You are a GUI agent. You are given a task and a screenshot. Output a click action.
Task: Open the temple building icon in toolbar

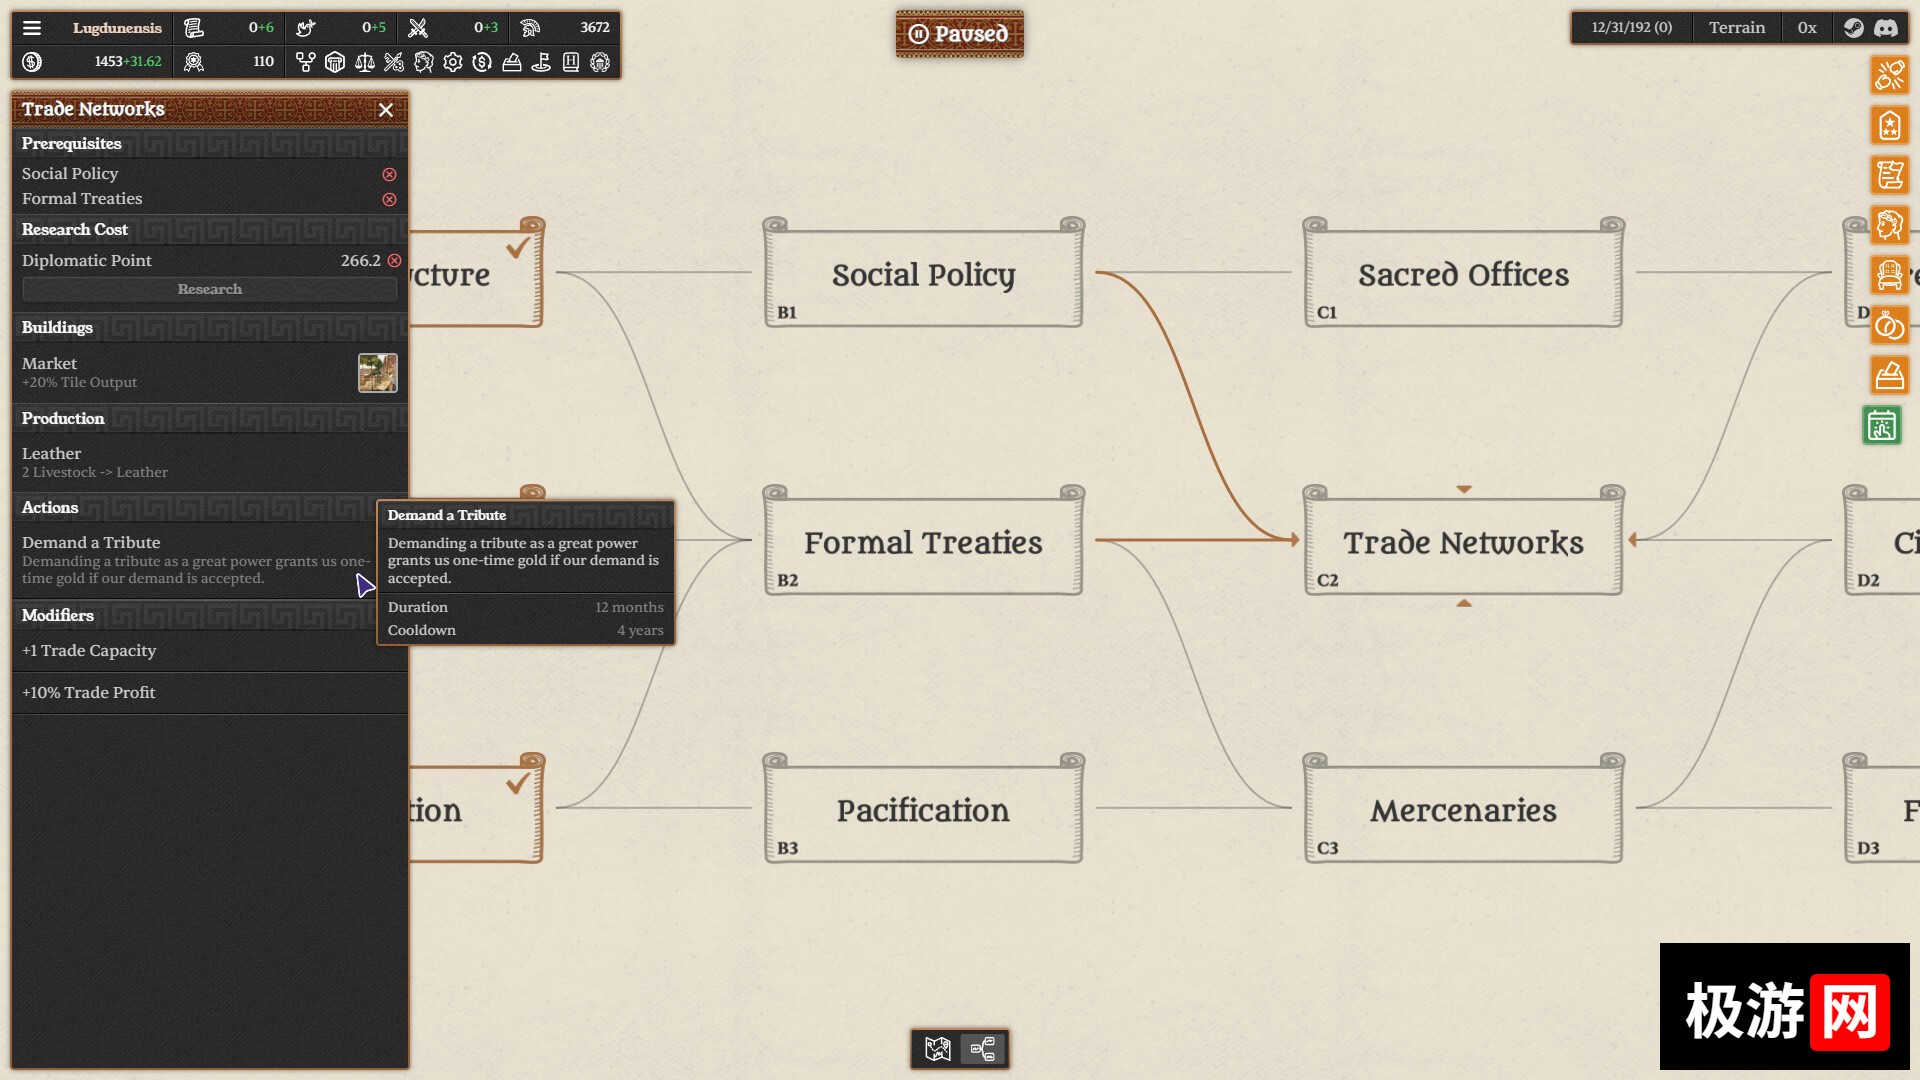(x=335, y=62)
